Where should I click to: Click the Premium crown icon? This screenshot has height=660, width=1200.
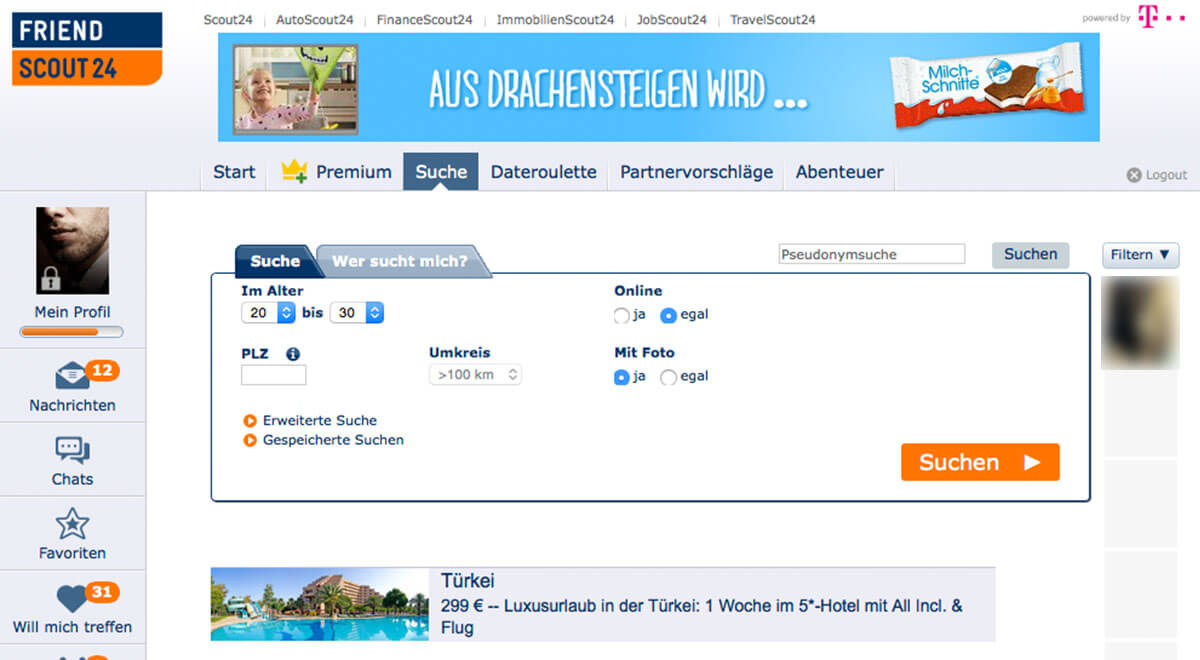point(294,171)
